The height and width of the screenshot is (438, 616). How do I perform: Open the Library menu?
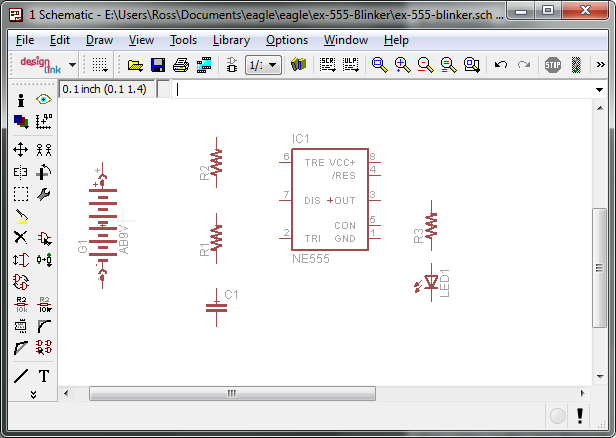[x=231, y=40]
